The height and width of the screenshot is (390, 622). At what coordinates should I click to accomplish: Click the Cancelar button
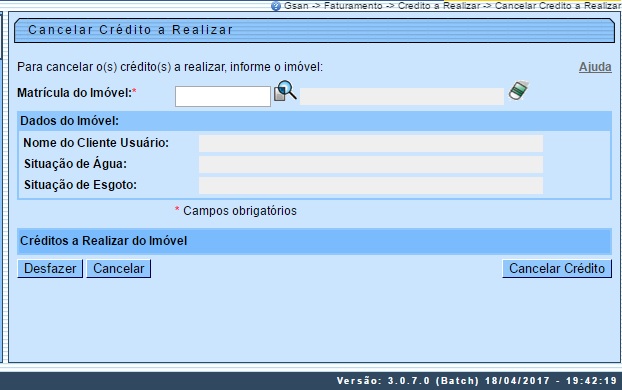click(119, 269)
